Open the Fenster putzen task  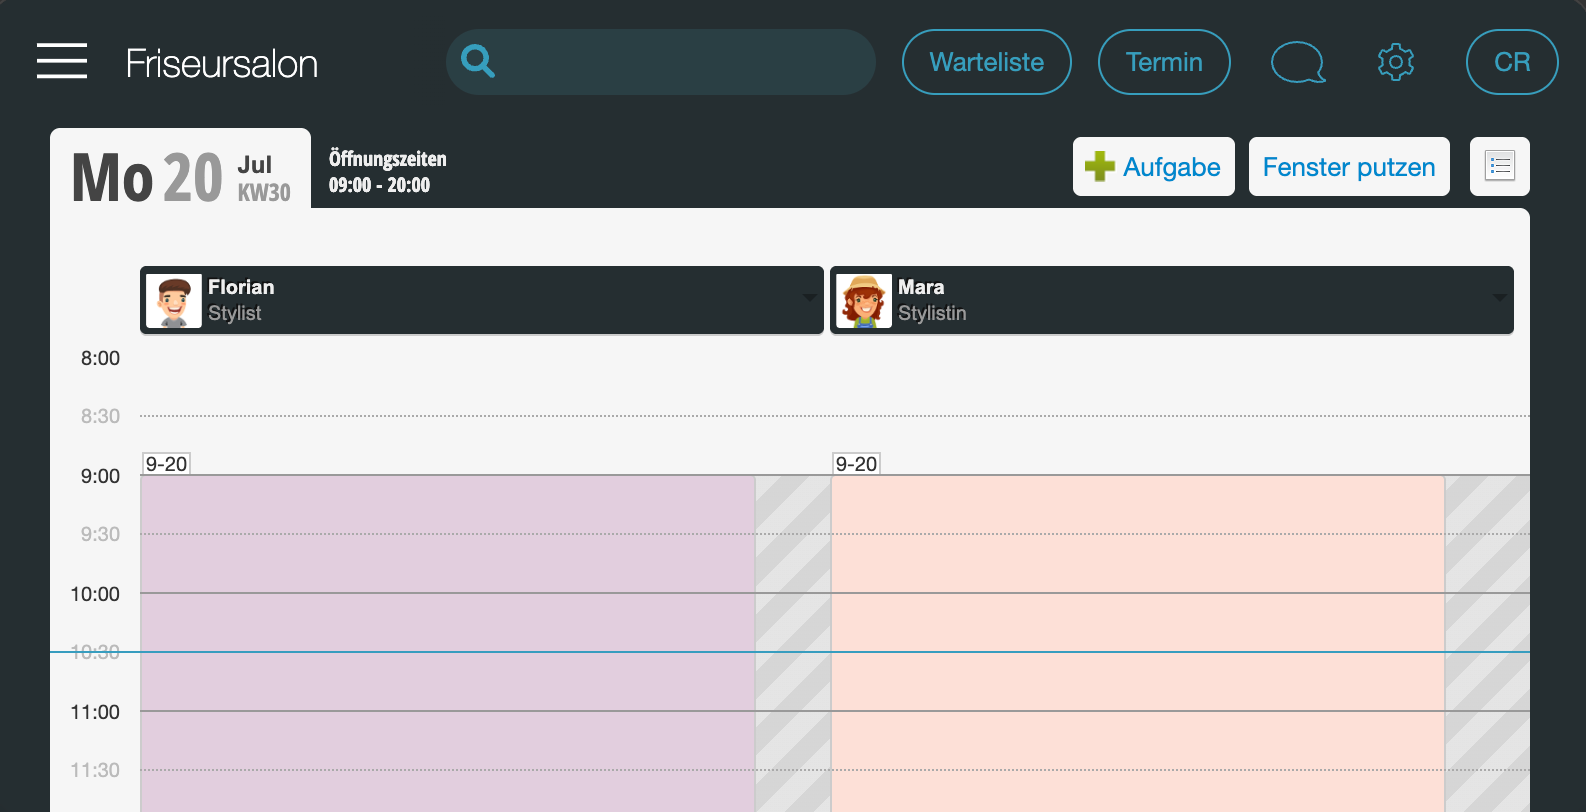coord(1349,167)
